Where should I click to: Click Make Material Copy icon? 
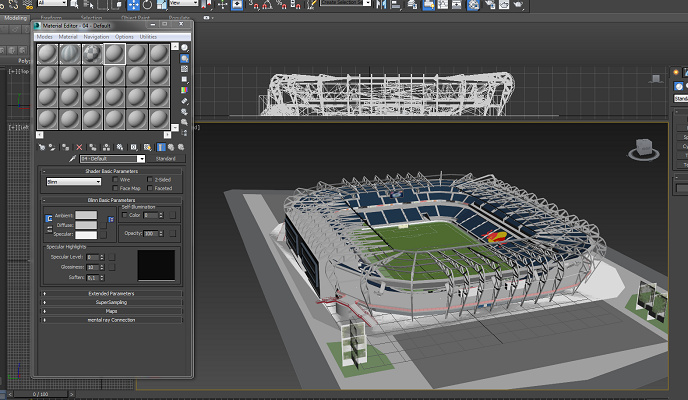pyautogui.click(x=93, y=147)
